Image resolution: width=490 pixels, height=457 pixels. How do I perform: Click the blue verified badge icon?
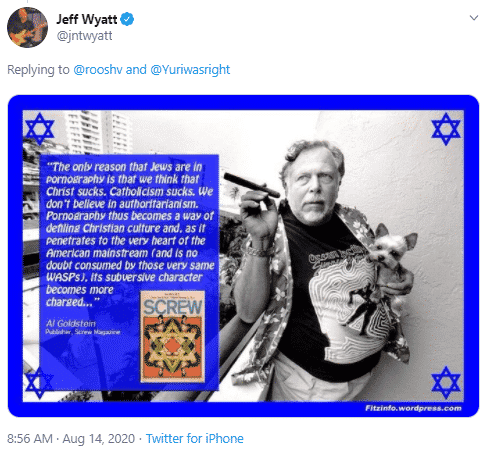[127, 19]
